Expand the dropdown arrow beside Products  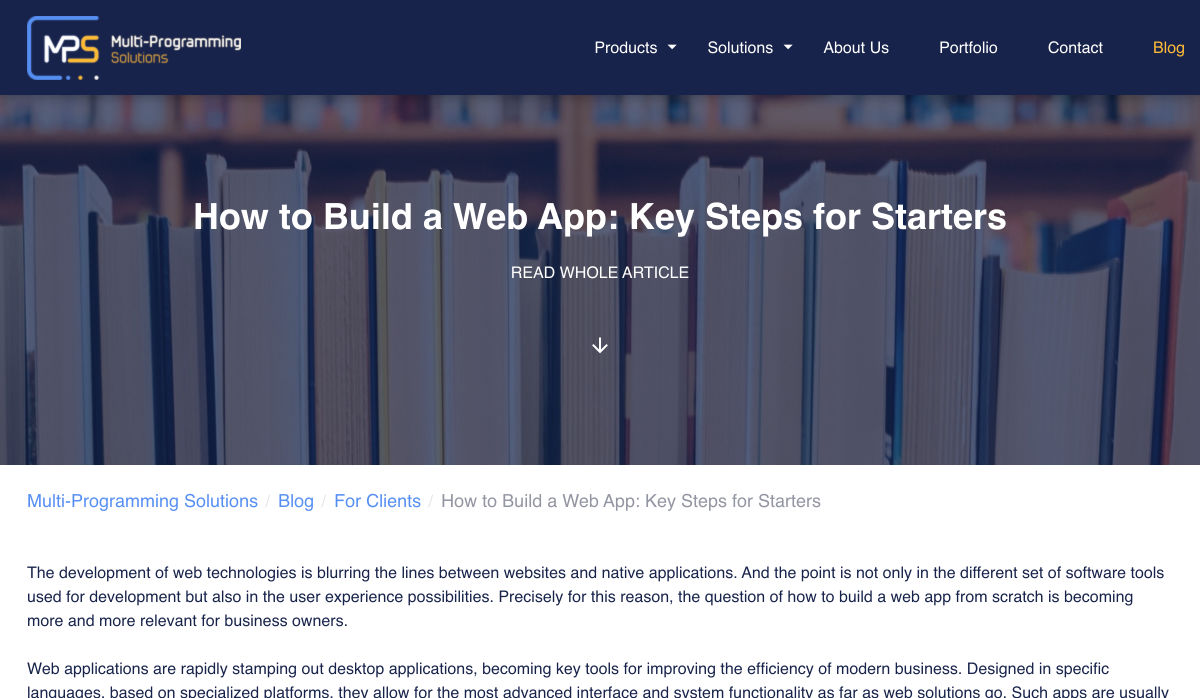coord(672,47)
